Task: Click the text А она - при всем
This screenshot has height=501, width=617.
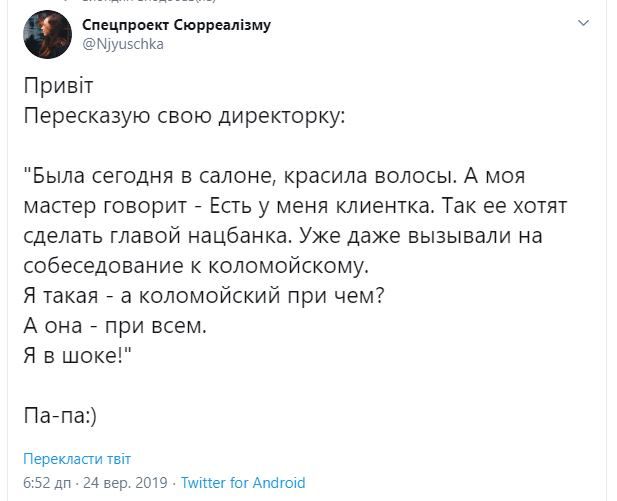Action: click(115, 326)
